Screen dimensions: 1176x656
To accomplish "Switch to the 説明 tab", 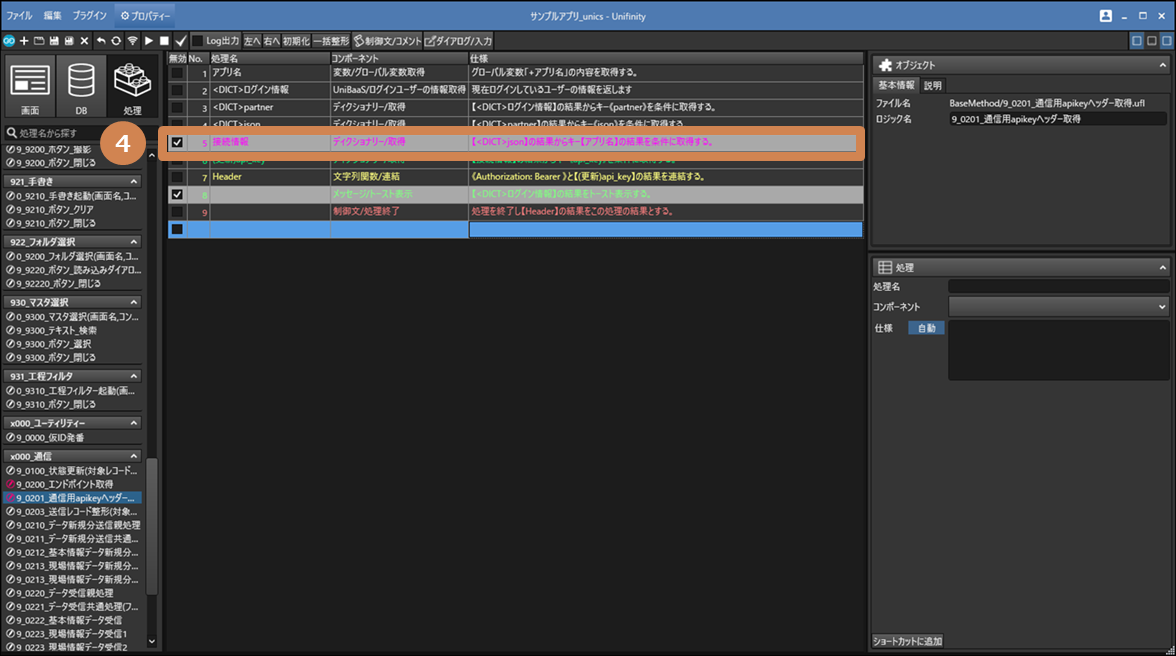I will point(932,86).
